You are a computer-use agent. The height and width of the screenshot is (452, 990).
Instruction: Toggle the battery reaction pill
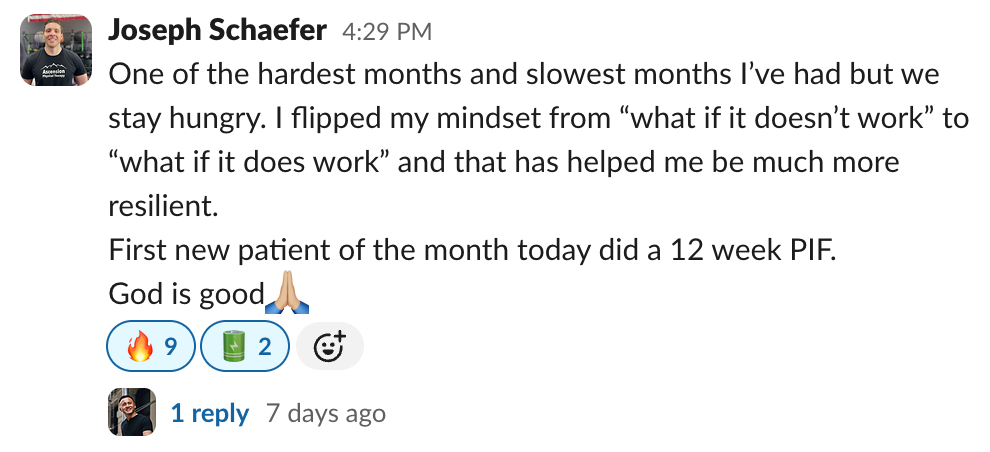point(245,347)
